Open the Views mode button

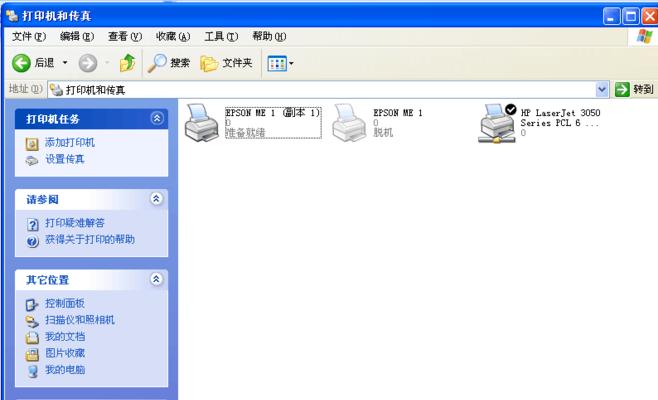[x=277, y=63]
